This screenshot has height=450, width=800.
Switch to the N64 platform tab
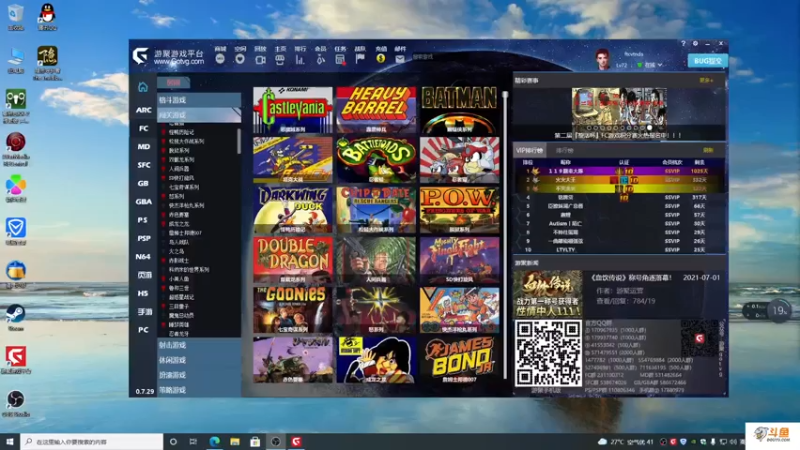point(143,257)
